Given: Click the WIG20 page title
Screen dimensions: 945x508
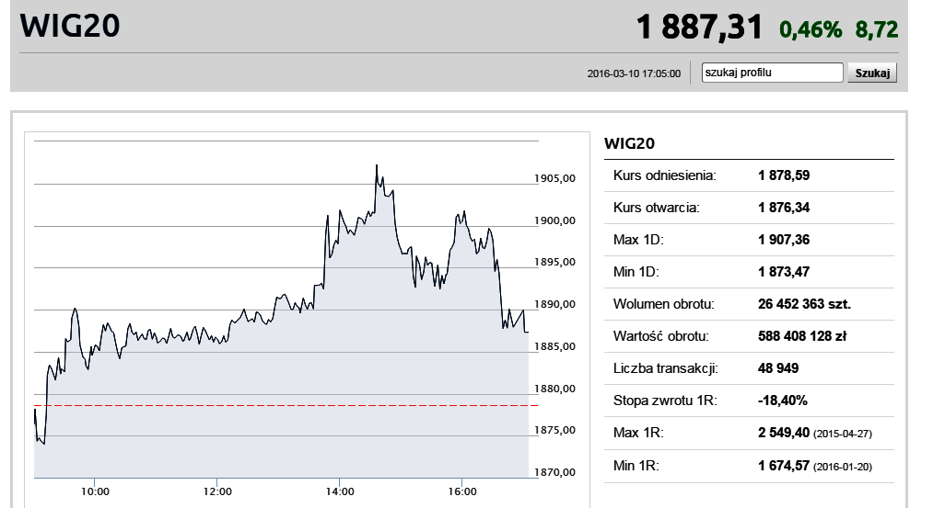Looking at the screenshot, I should (70, 26).
